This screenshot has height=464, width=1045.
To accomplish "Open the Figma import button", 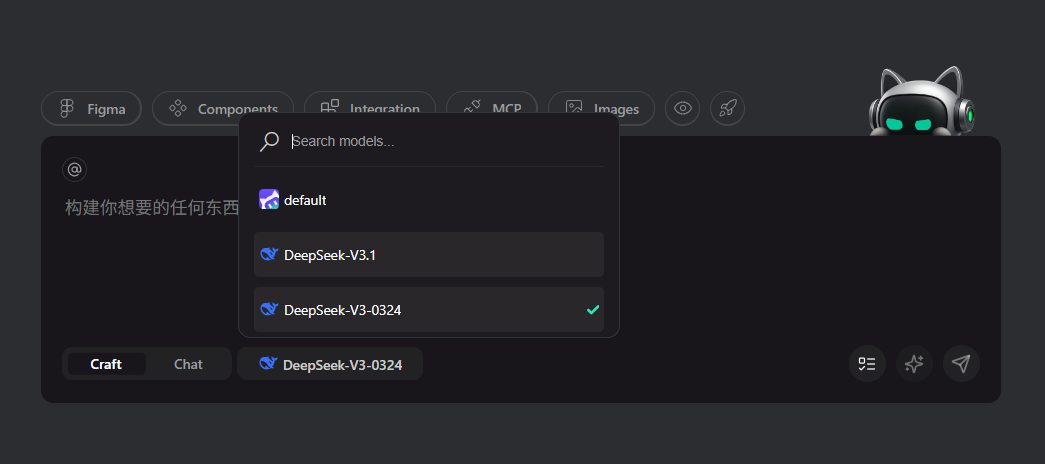I will (91, 109).
